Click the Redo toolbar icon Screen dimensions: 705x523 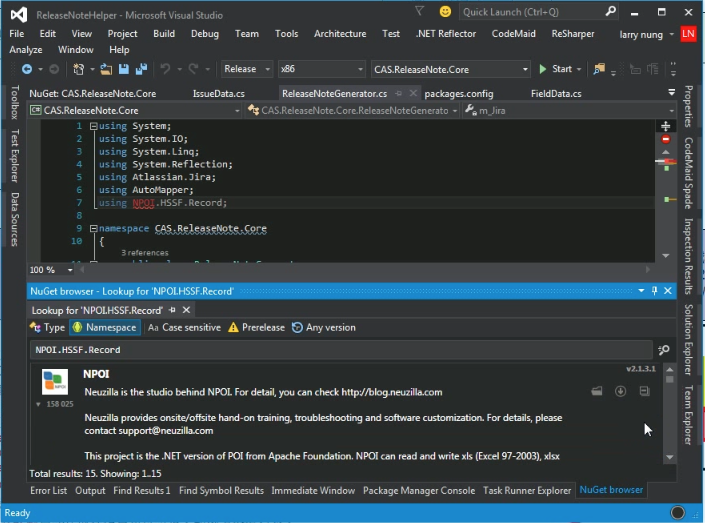pyautogui.click(x=193, y=69)
